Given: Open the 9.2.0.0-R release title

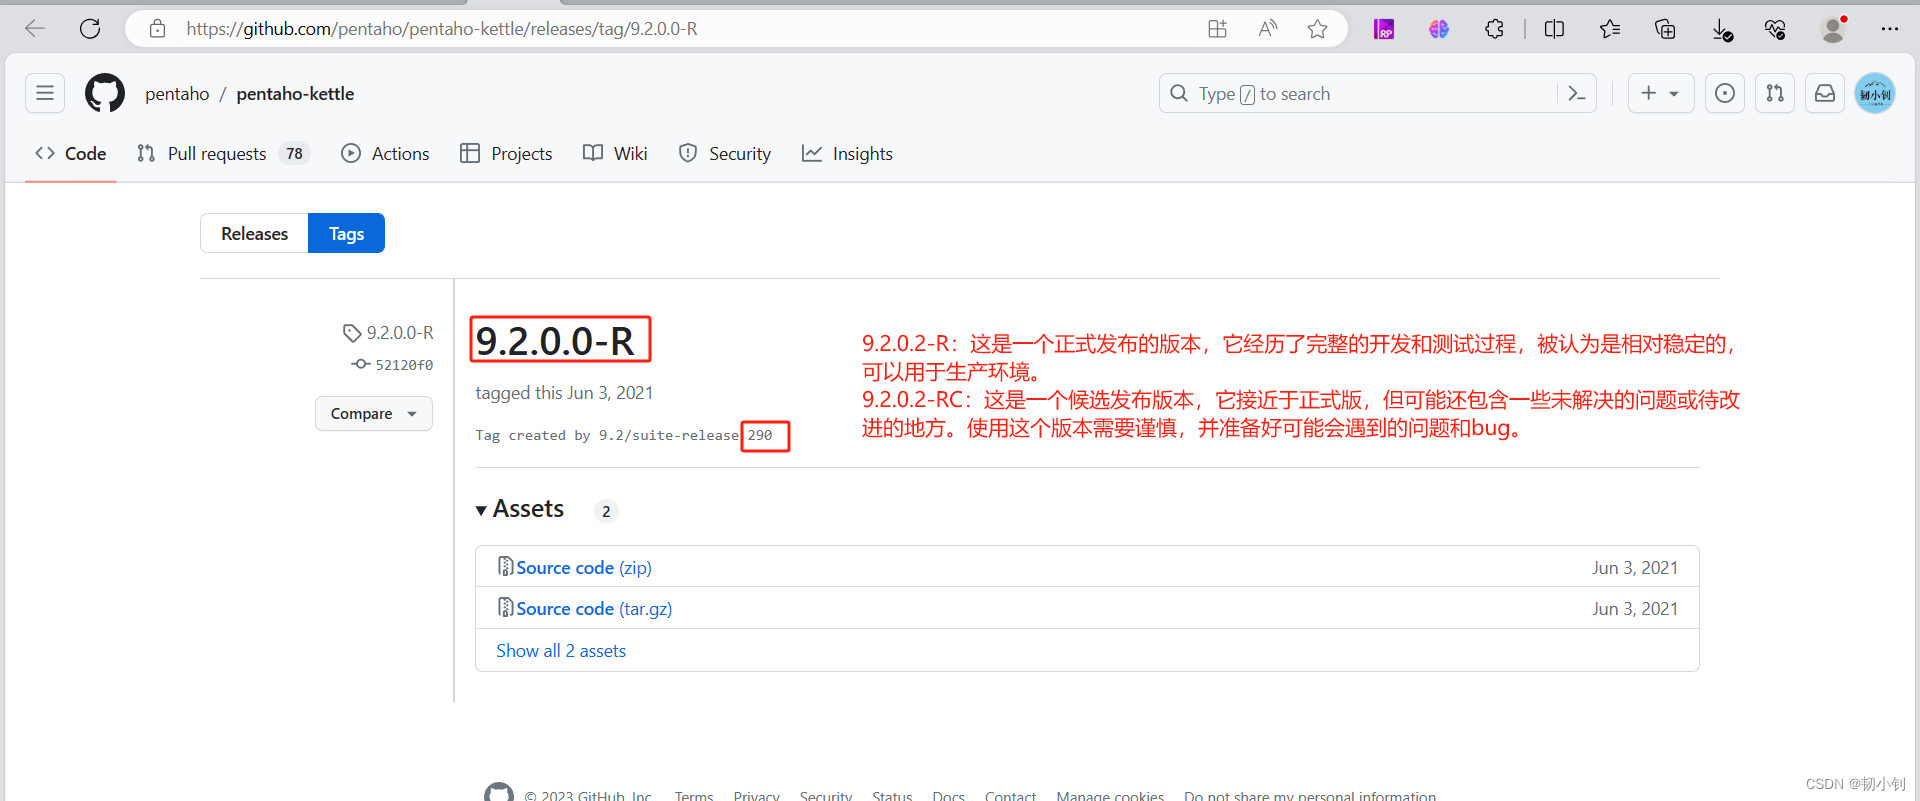Looking at the screenshot, I should click(x=555, y=341).
